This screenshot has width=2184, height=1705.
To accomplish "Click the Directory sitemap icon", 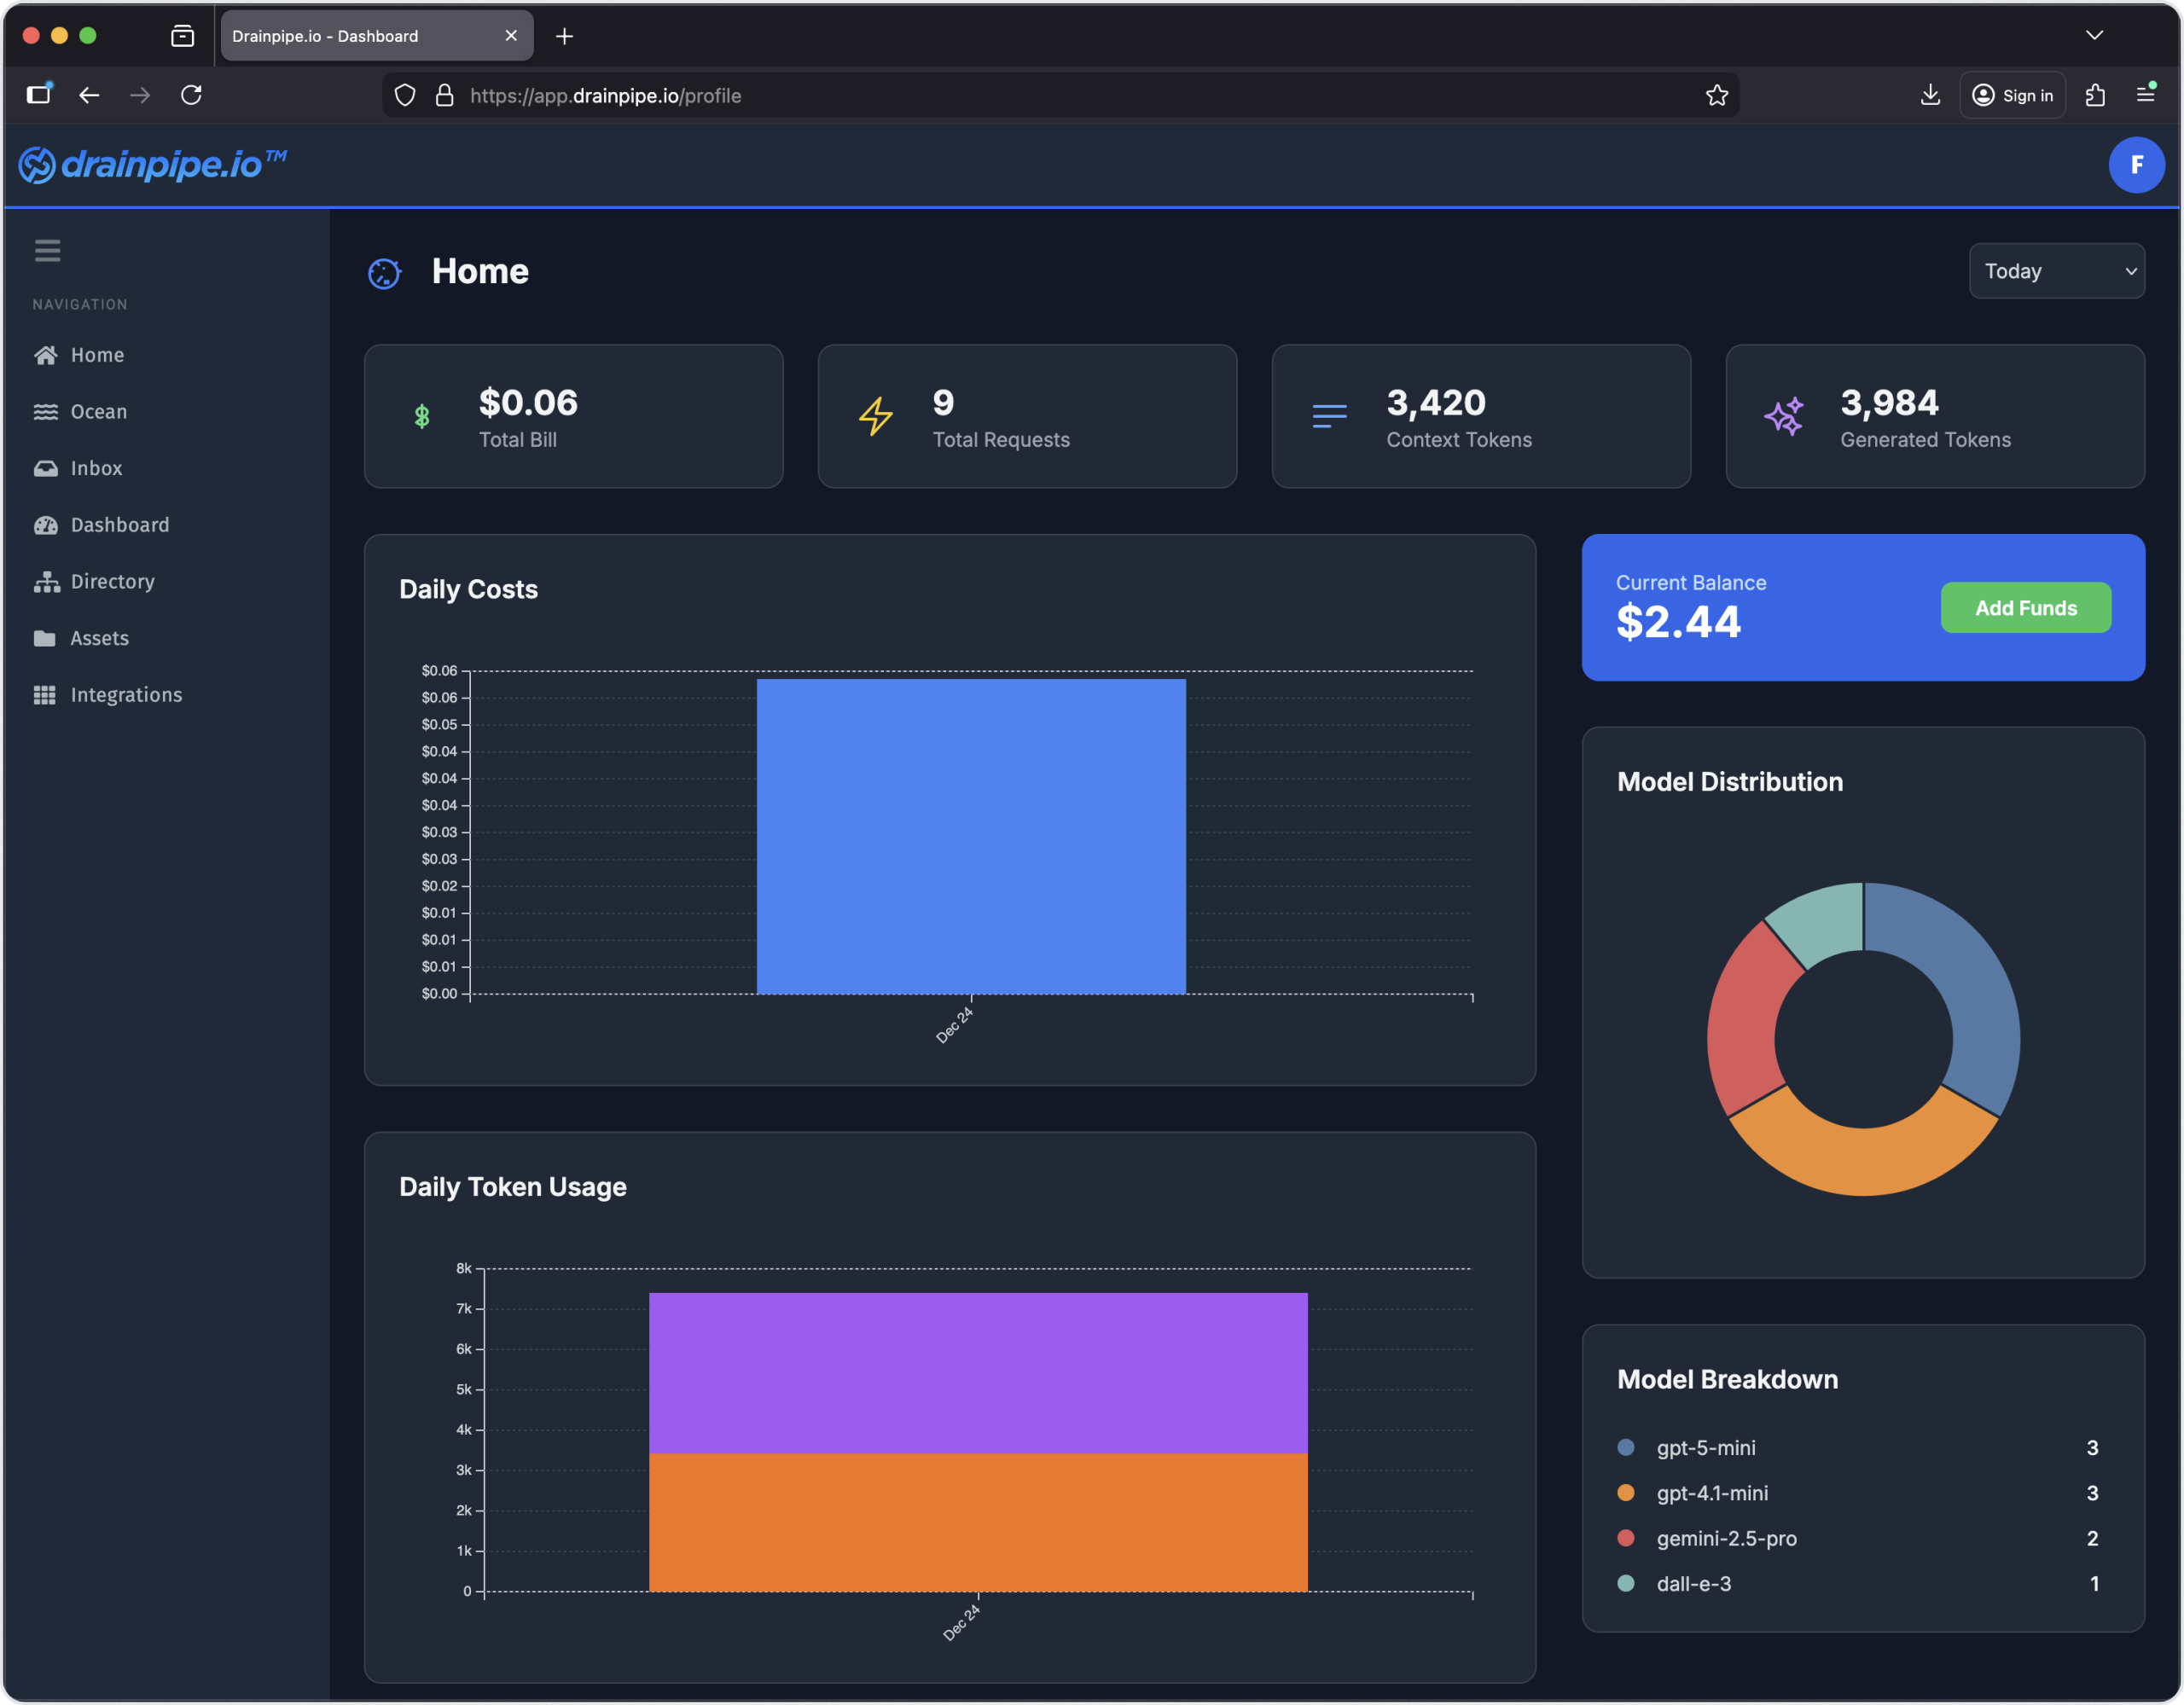I will pyautogui.click(x=45, y=582).
